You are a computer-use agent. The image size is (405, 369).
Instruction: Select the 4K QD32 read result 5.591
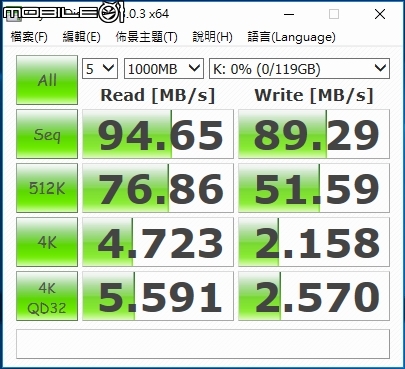tap(158, 296)
